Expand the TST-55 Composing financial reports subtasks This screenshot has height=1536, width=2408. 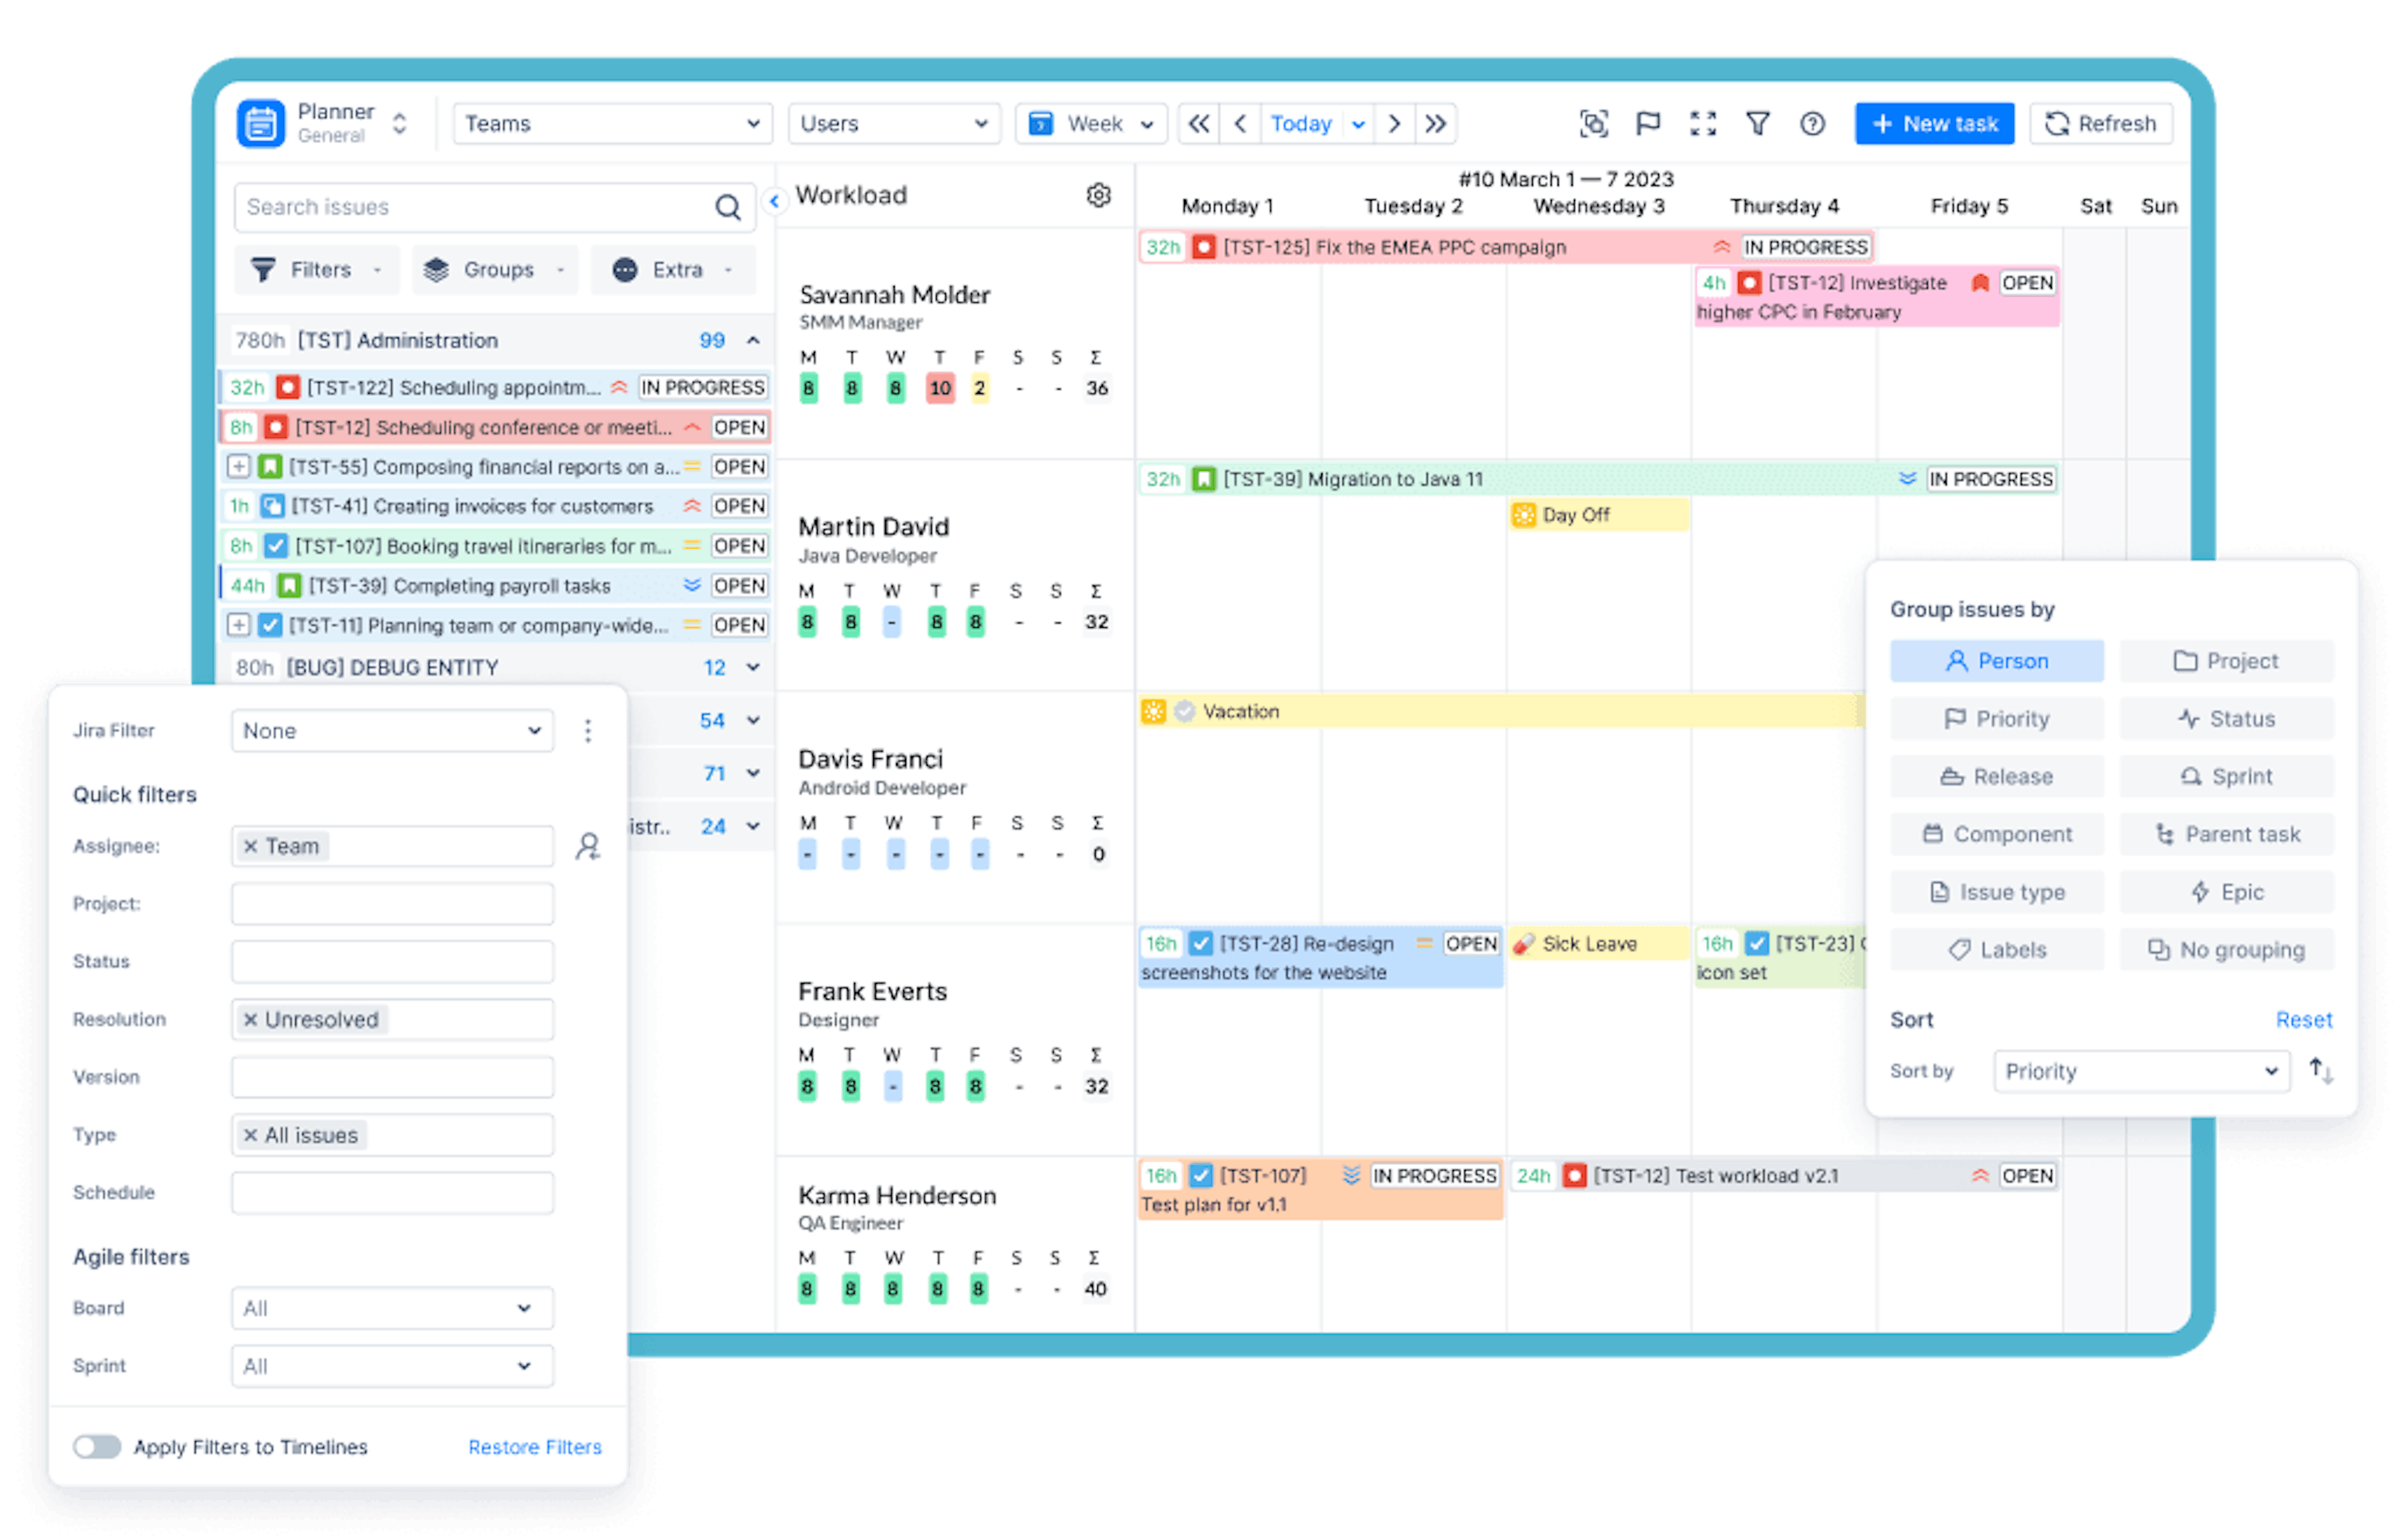[238, 466]
